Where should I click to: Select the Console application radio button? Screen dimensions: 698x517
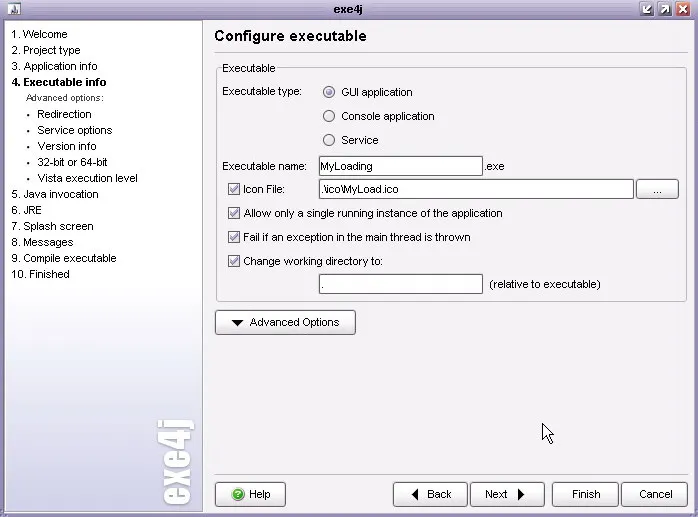[x=329, y=116]
